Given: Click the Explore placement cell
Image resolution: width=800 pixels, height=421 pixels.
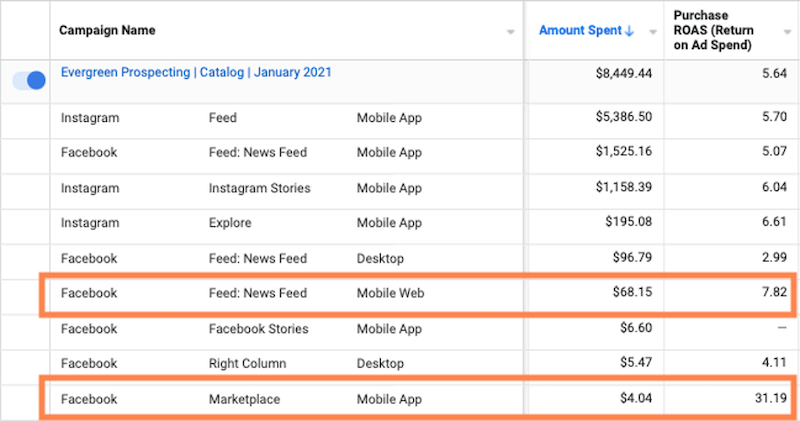Looking at the screenshot, I should (230, 223).
